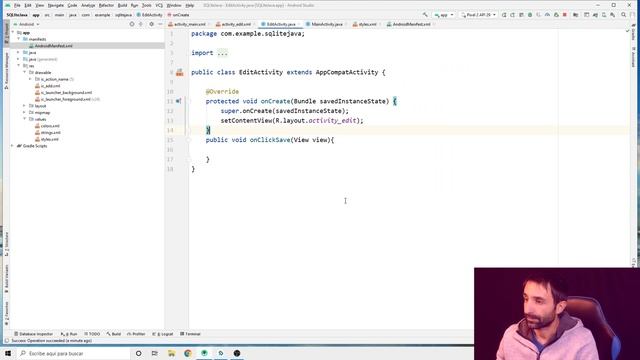
Task: Open the Tools menu
Action: 147,5
